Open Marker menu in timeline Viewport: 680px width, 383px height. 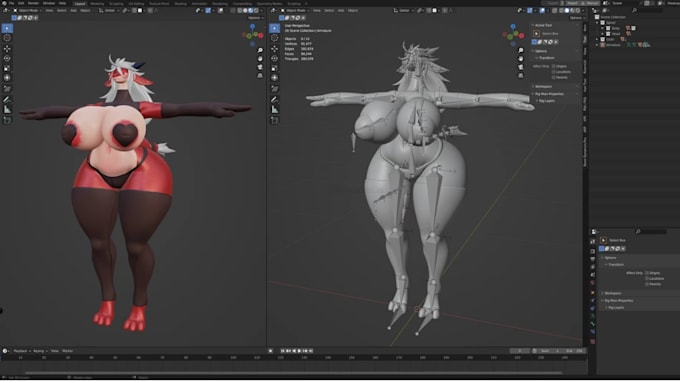tap(67, 351)
